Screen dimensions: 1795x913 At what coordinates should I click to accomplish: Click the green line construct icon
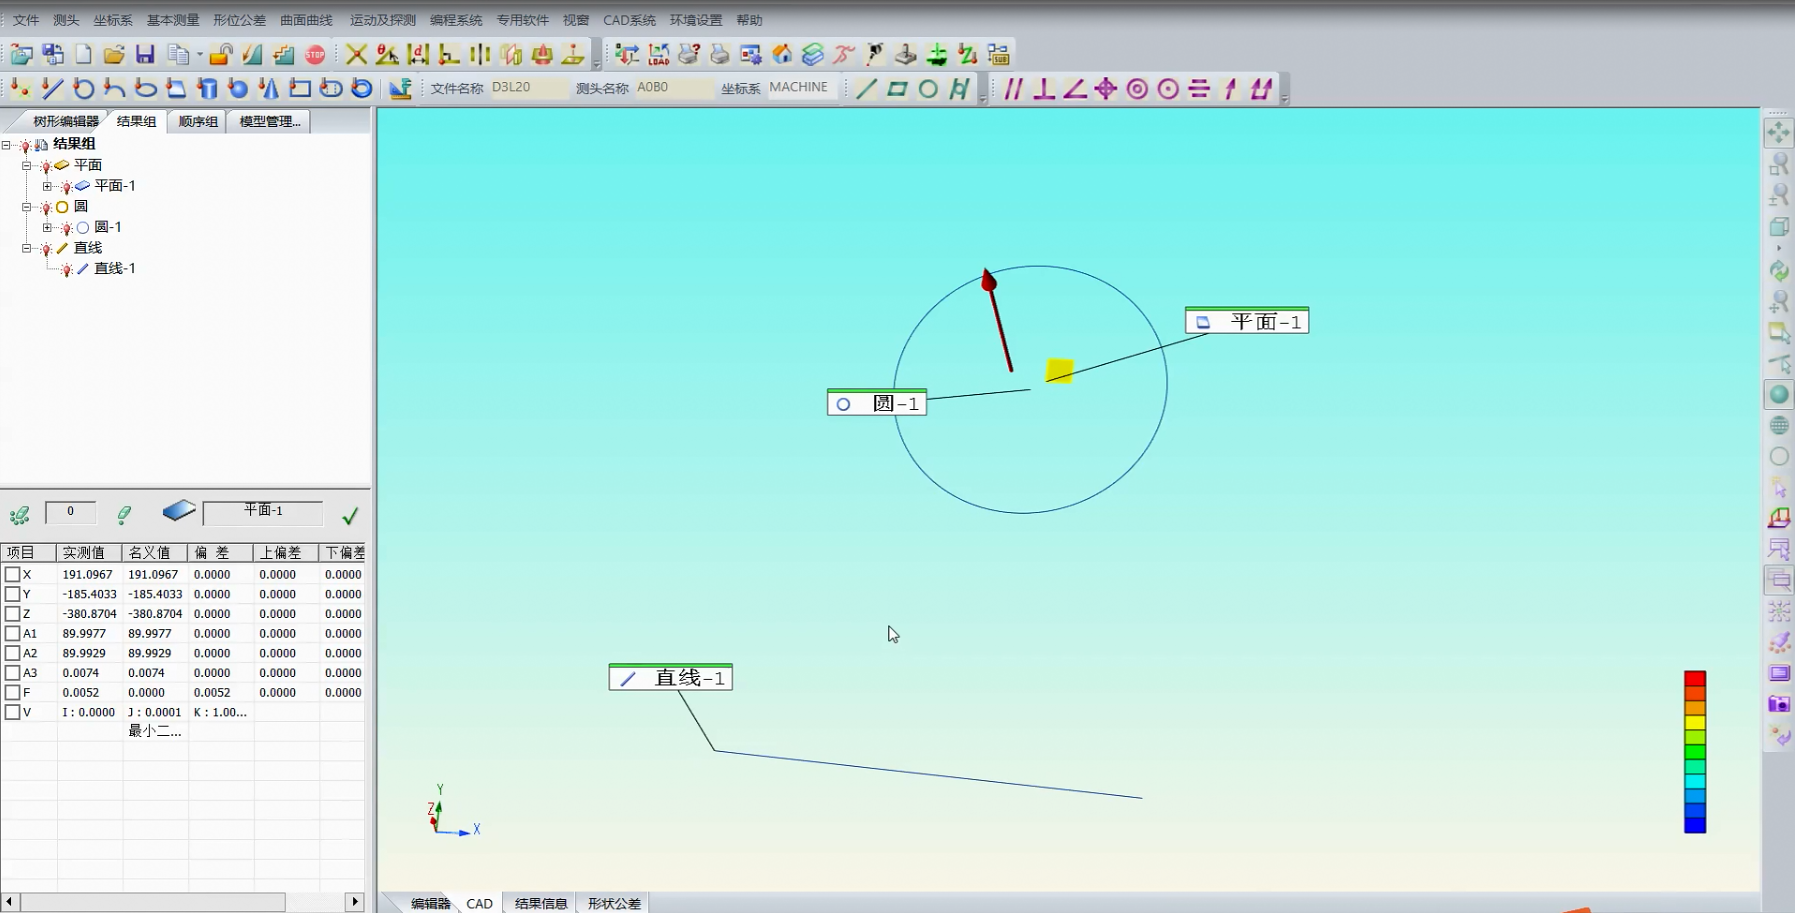[x=866, y=89]
